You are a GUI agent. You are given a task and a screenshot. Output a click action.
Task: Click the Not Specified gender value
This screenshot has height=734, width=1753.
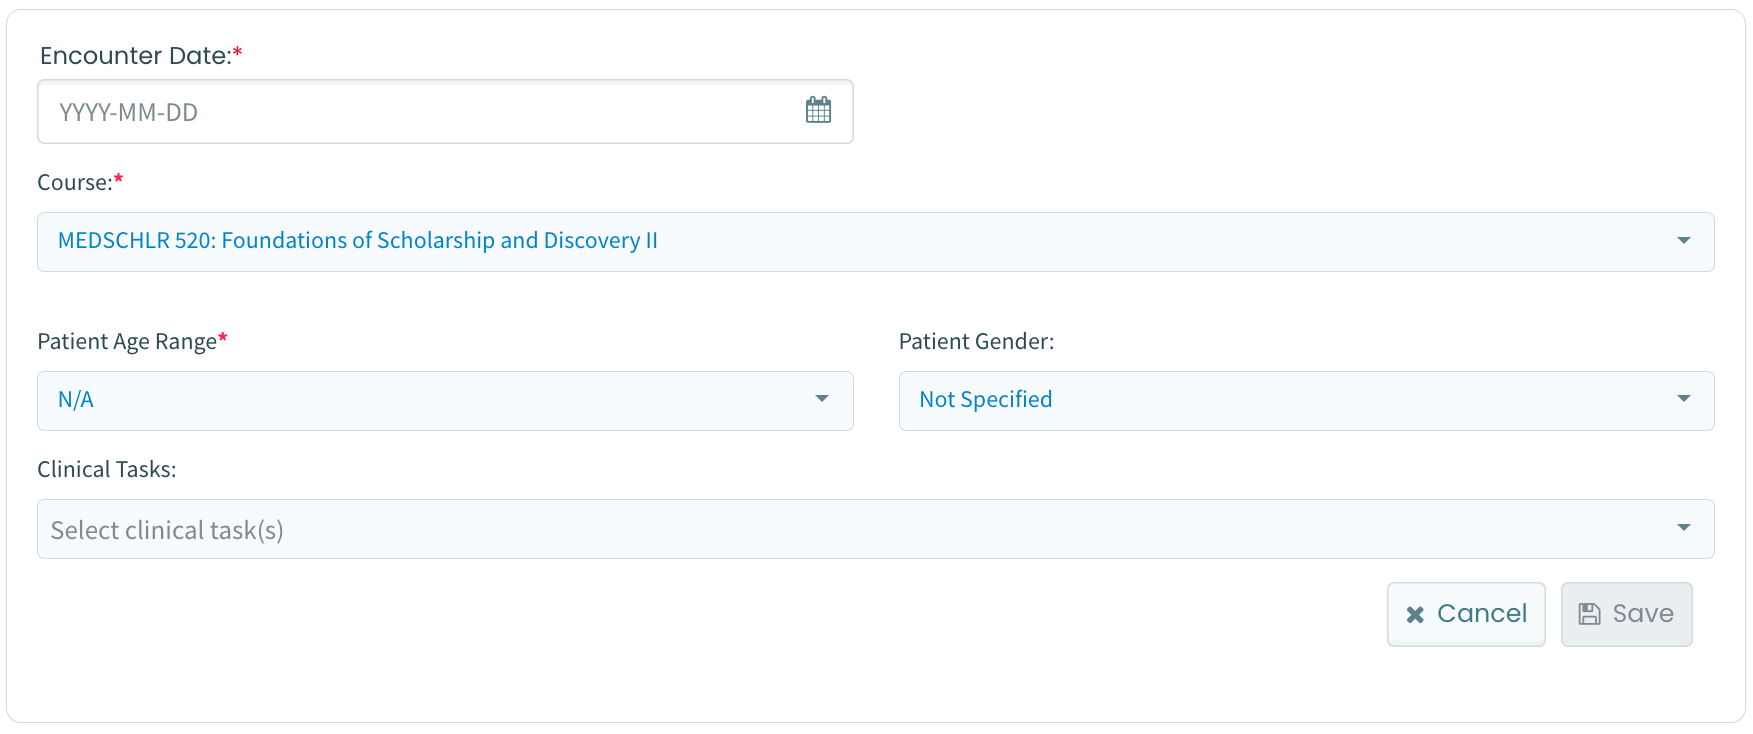(985, 400)
